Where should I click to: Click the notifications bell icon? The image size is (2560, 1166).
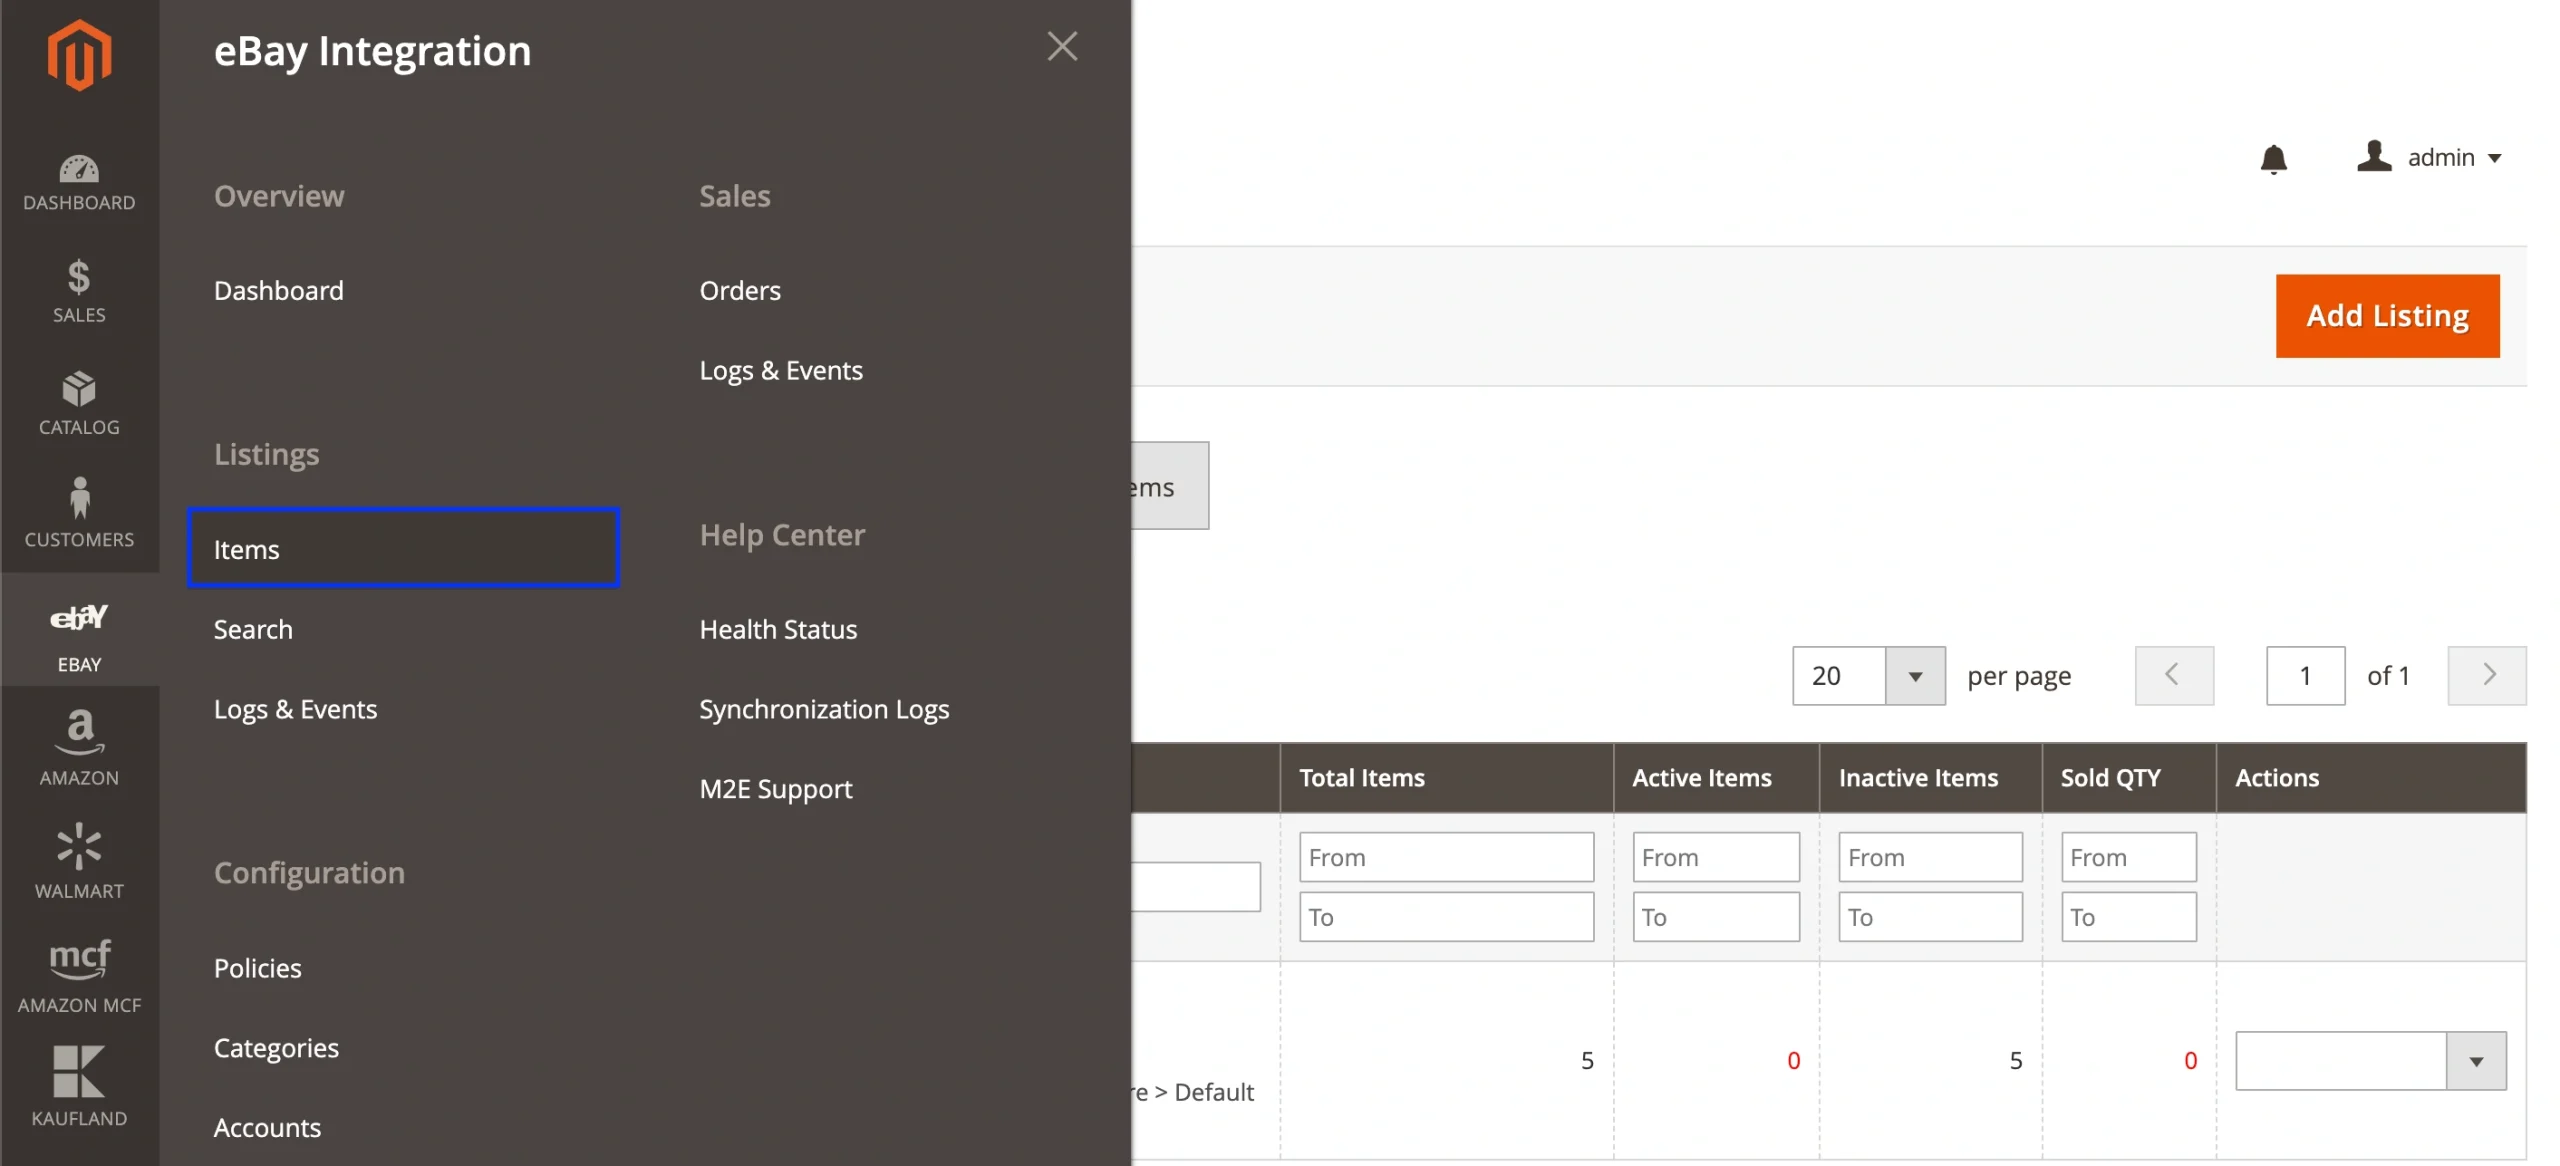[x=2273, y=158]
